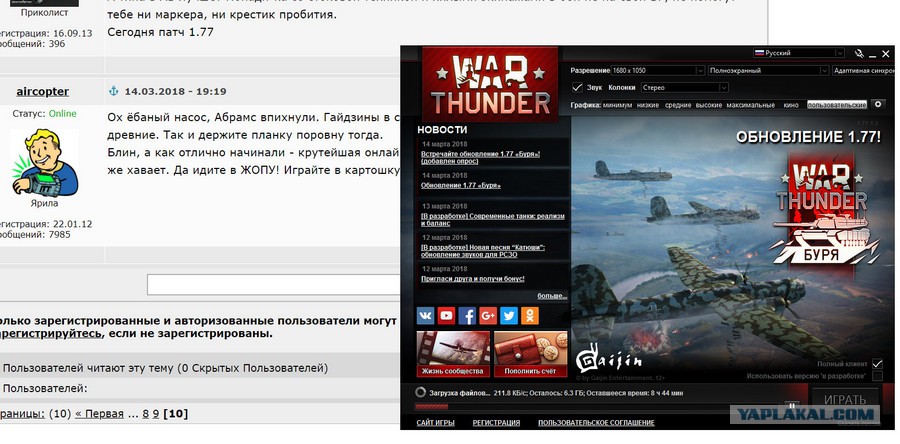
Task: Select кино graphics preset
Action: click(790, 106)
